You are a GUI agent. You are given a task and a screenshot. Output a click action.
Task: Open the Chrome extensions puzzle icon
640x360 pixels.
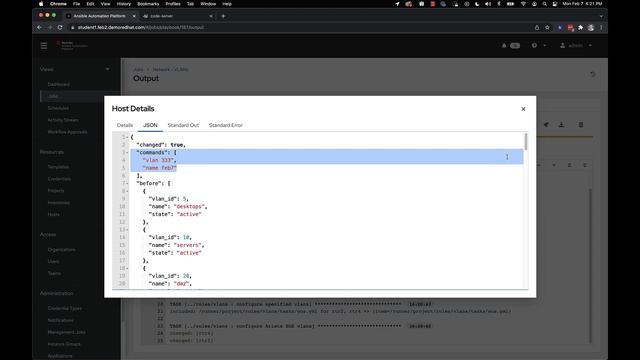pyautogui.click(x=580, y=27)
